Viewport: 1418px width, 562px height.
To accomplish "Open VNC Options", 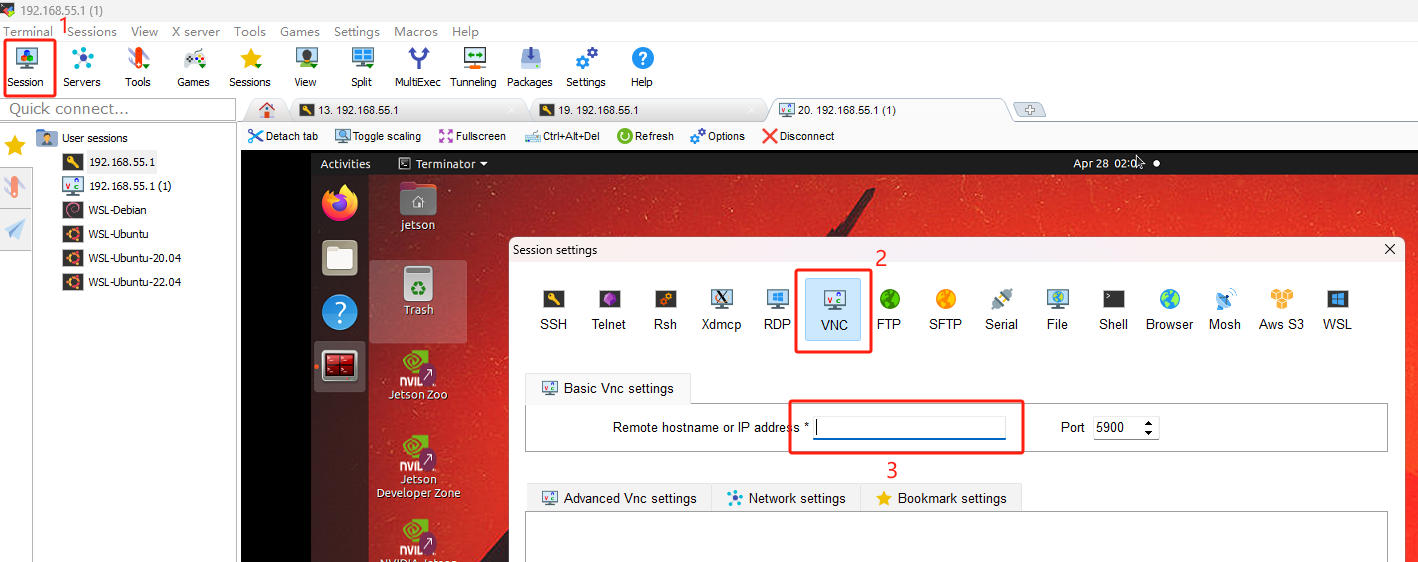I will (x=717, y=136).
